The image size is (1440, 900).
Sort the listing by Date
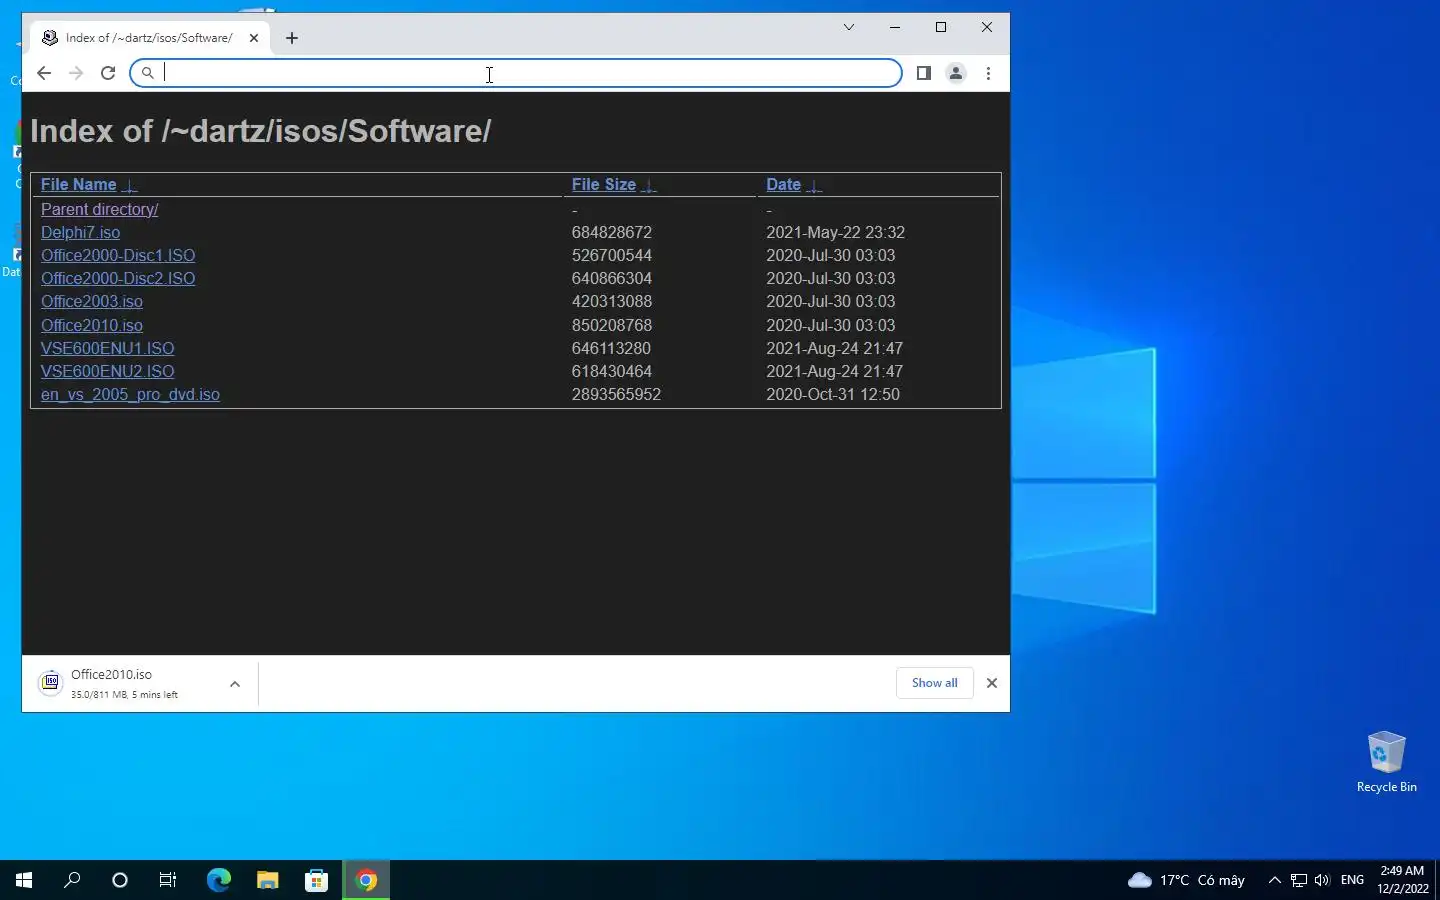783,185
